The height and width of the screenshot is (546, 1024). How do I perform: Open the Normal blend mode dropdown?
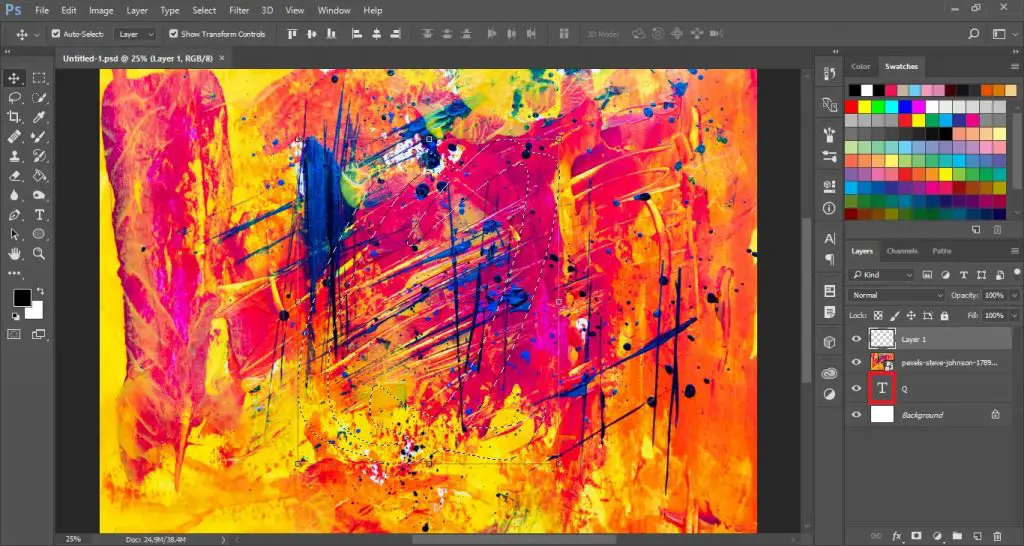tap(896, 295)
